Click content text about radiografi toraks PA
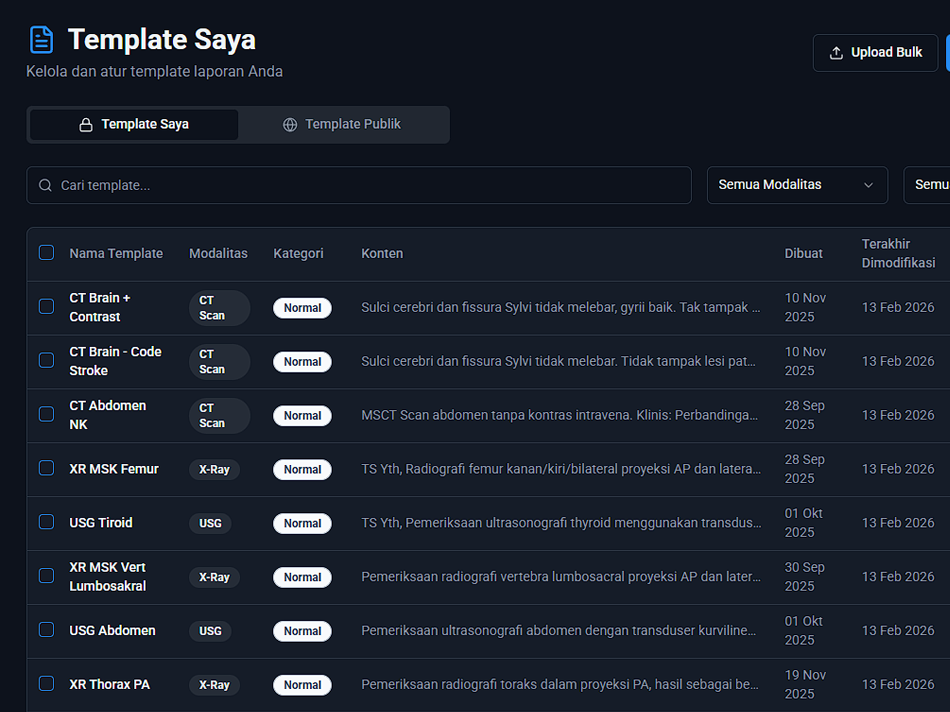Image resolution: width=950 pixels, height=712 pixels. pos(560,685)
